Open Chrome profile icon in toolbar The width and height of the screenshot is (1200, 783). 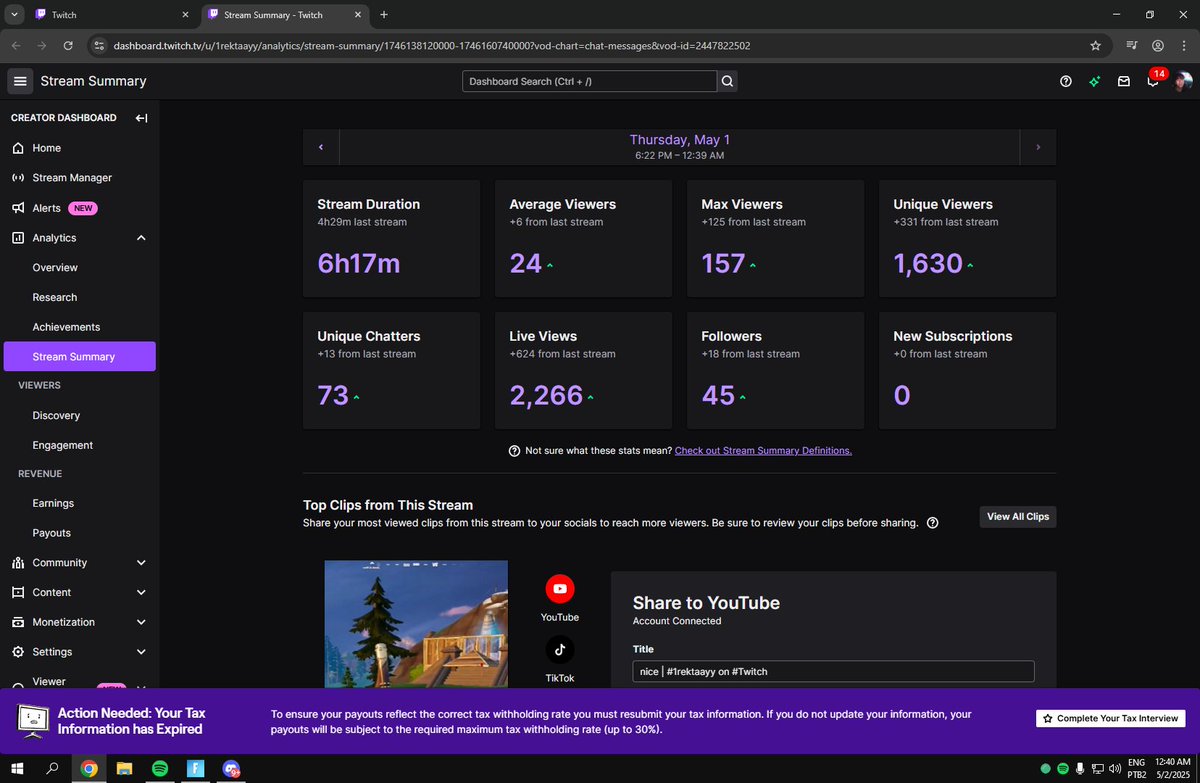[x=1157, y=45]
